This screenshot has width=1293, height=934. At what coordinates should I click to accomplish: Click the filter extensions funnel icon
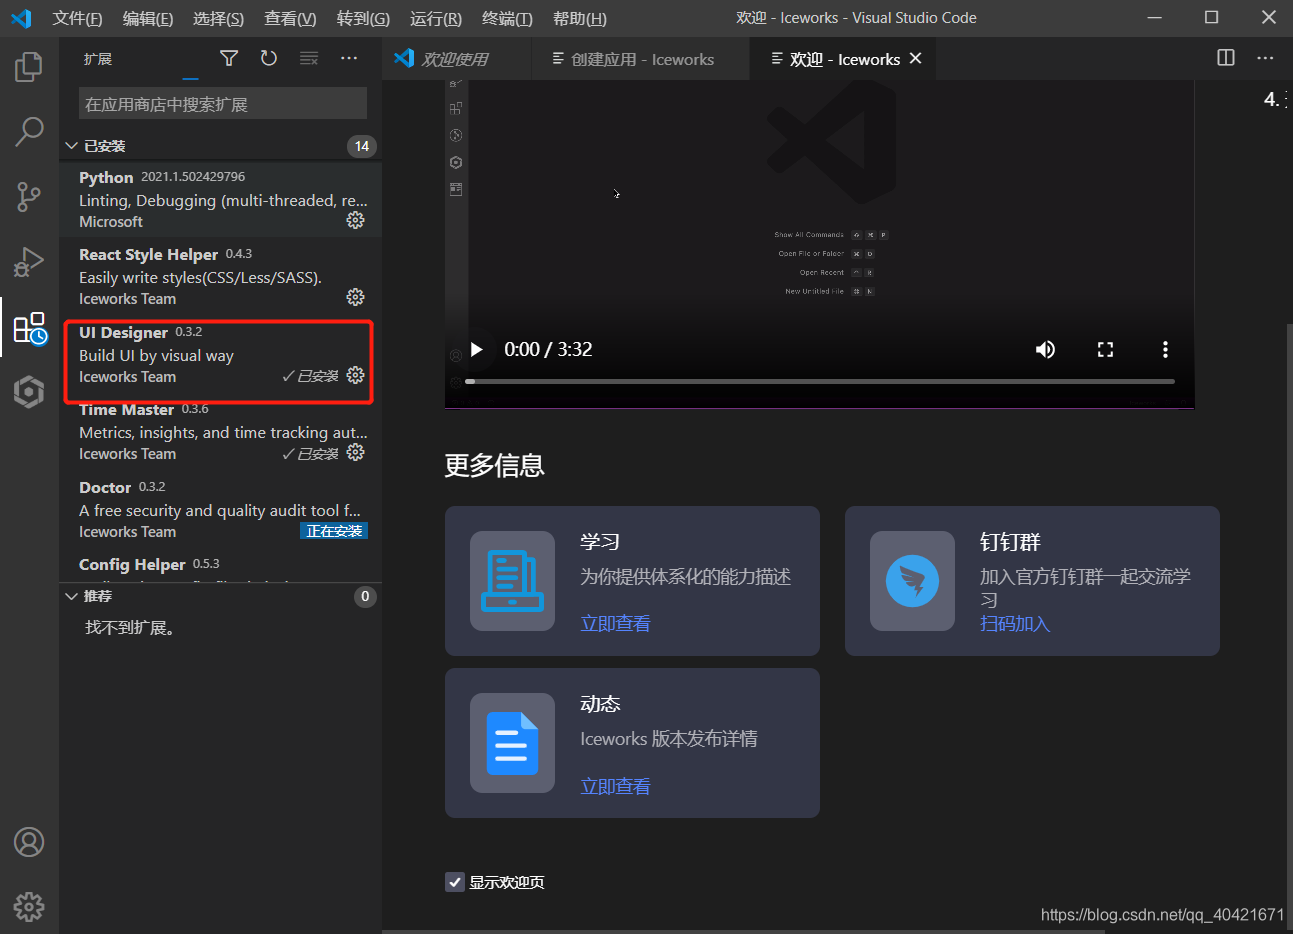point(228,58)
